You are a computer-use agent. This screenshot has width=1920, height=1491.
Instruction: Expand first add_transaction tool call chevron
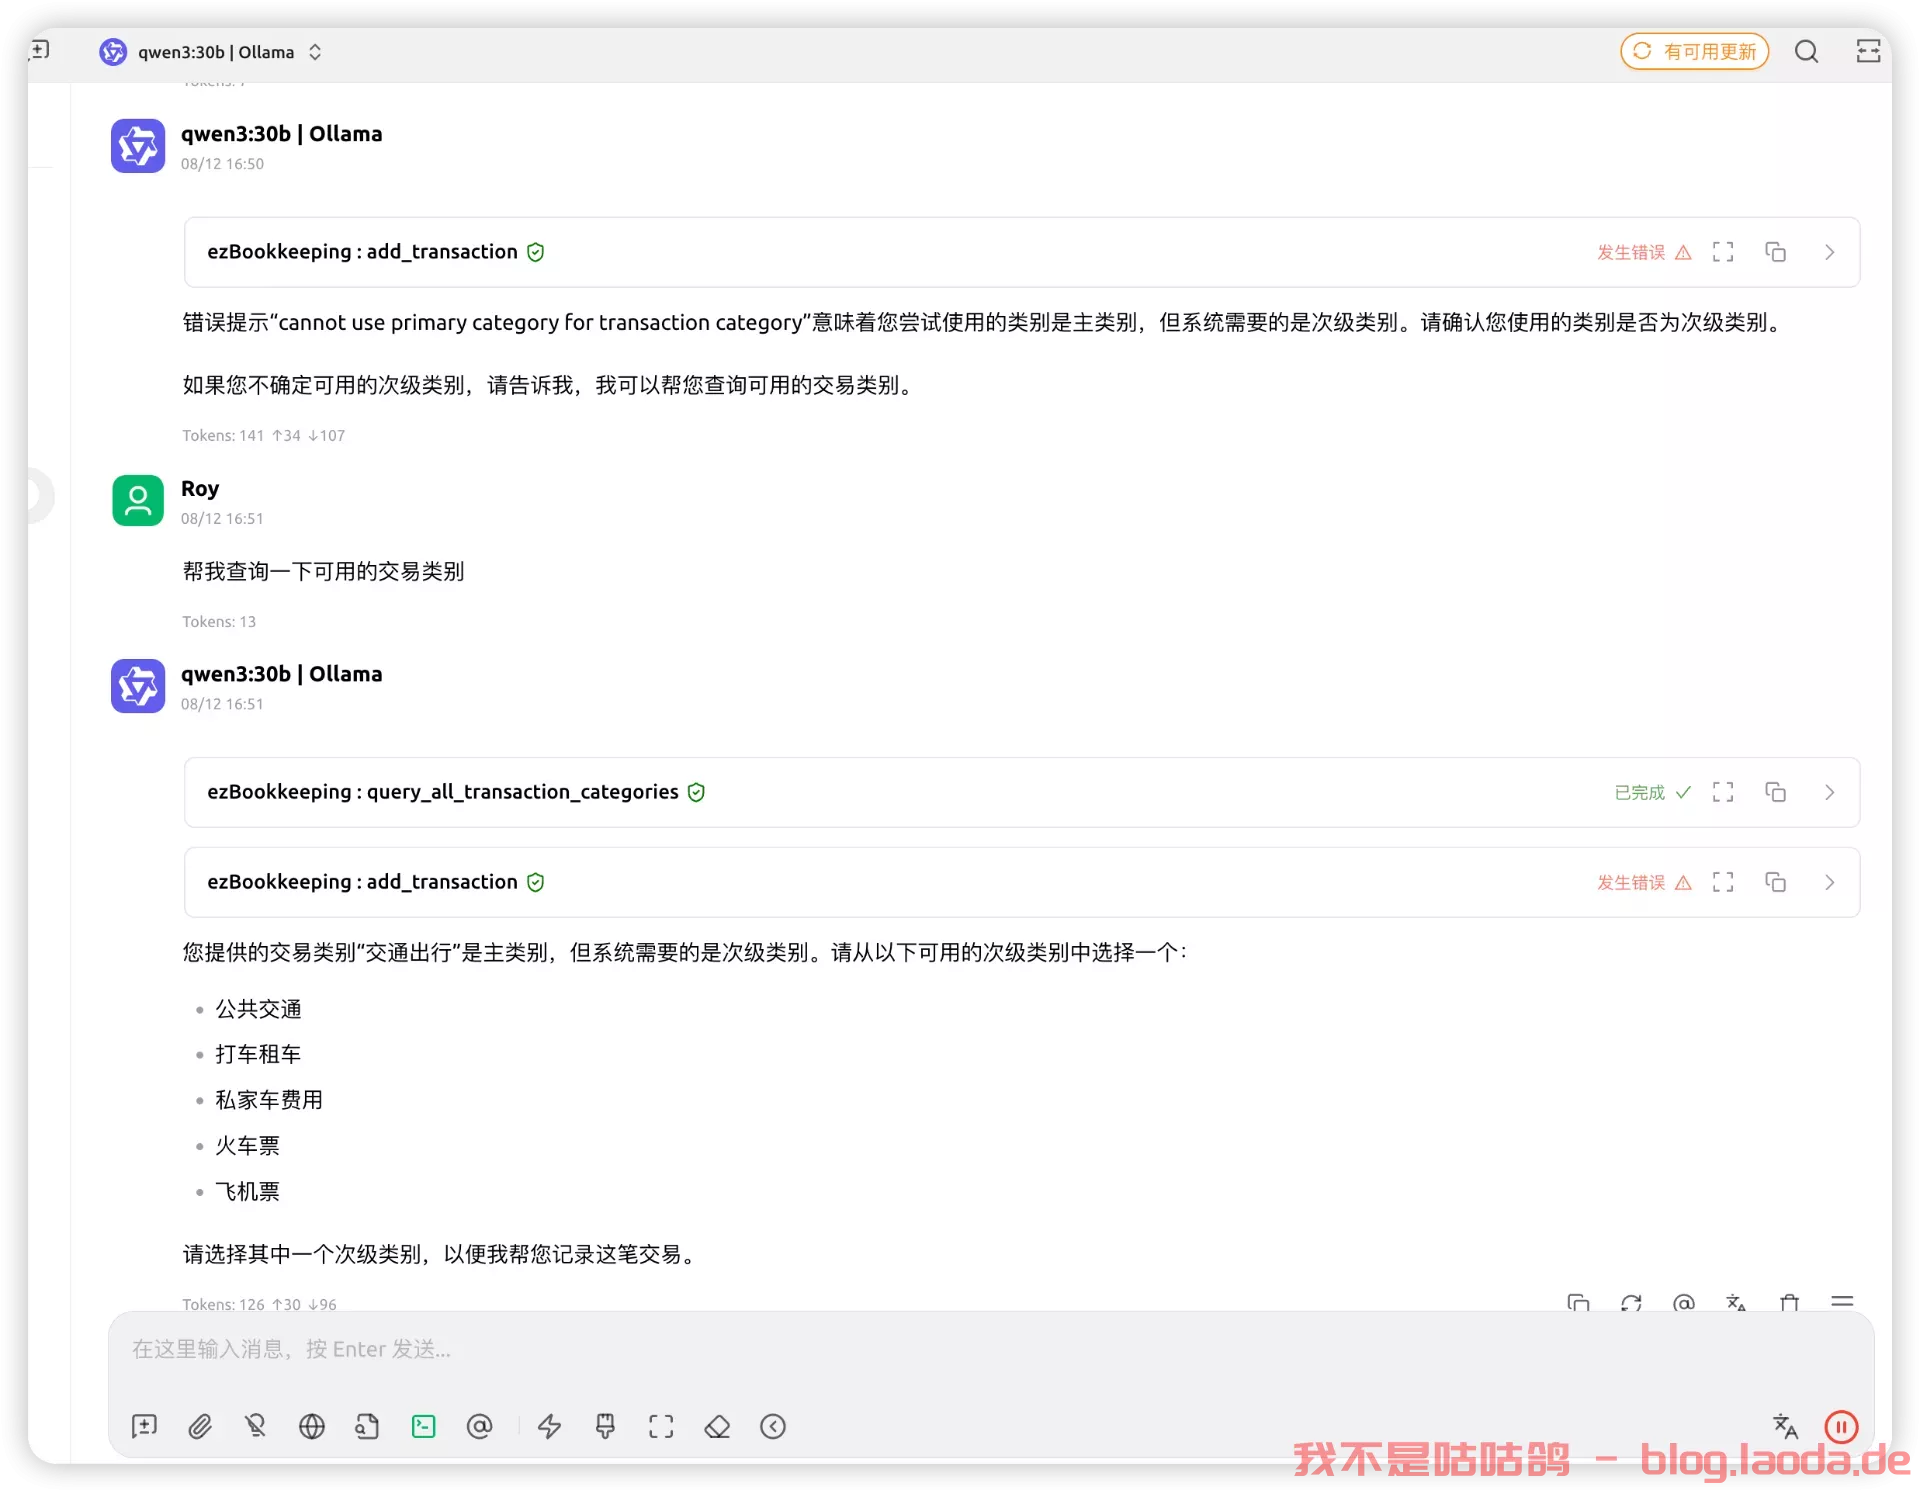point(1829,252)
